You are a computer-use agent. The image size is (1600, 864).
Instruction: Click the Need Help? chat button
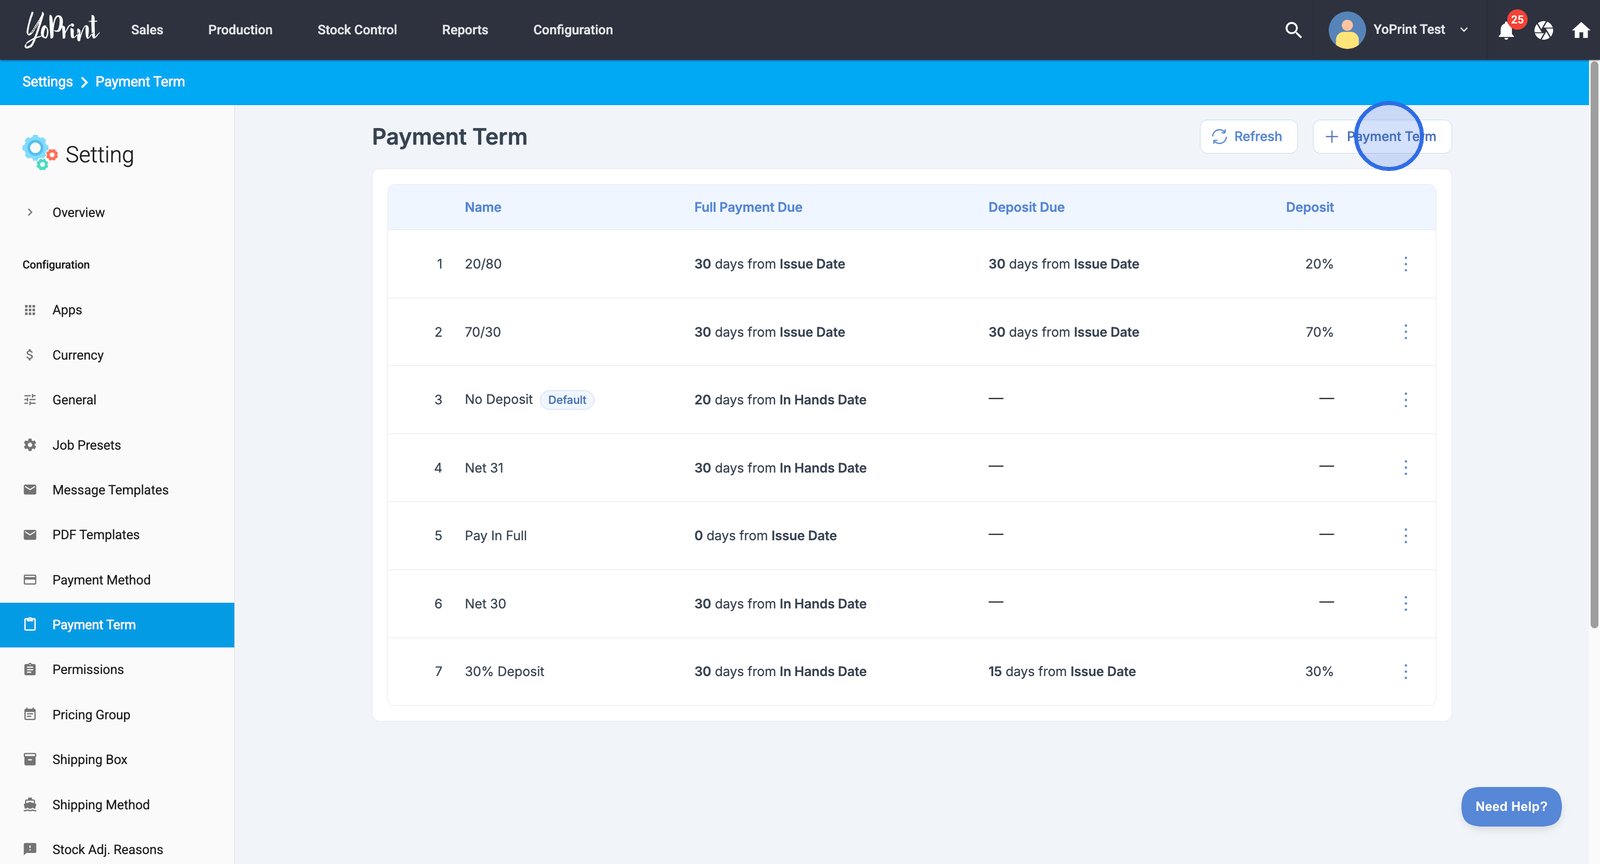click(1510, 807)
